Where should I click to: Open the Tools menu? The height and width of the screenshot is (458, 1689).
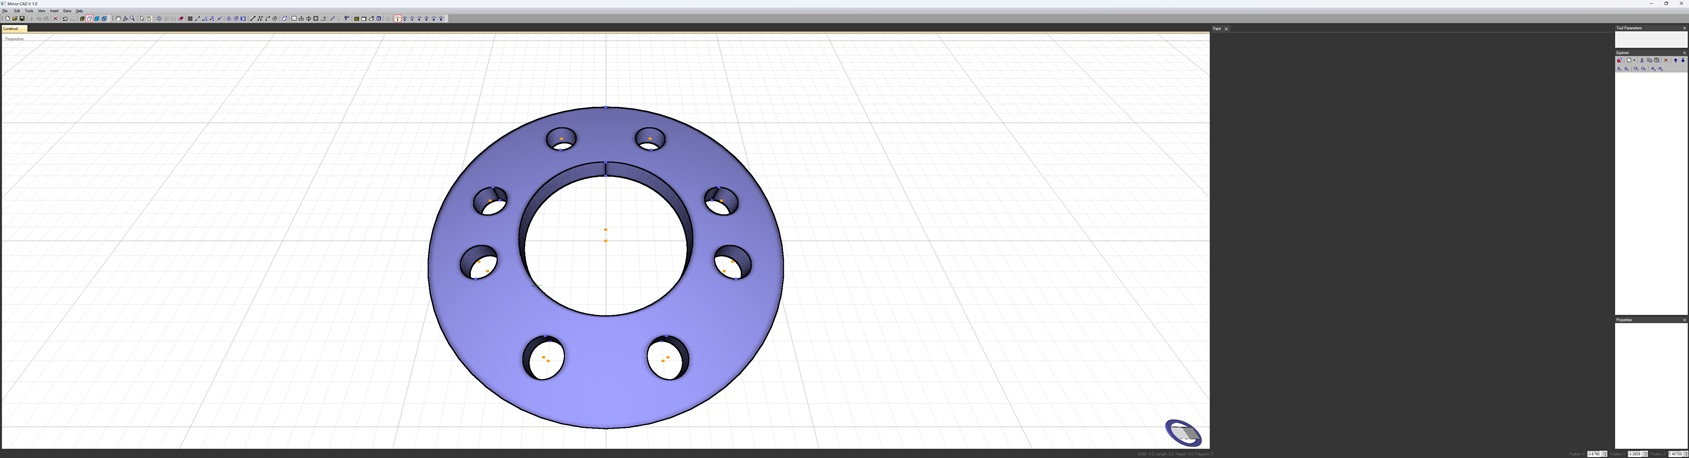29,11
